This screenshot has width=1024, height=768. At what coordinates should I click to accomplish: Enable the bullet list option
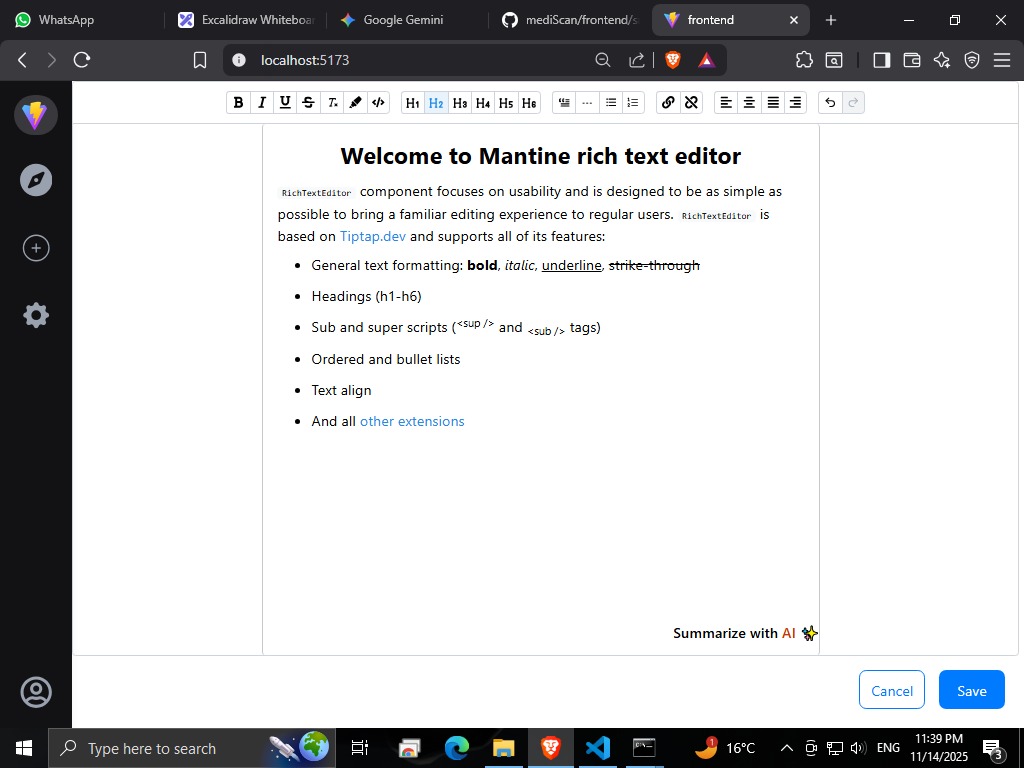[610, 102]
